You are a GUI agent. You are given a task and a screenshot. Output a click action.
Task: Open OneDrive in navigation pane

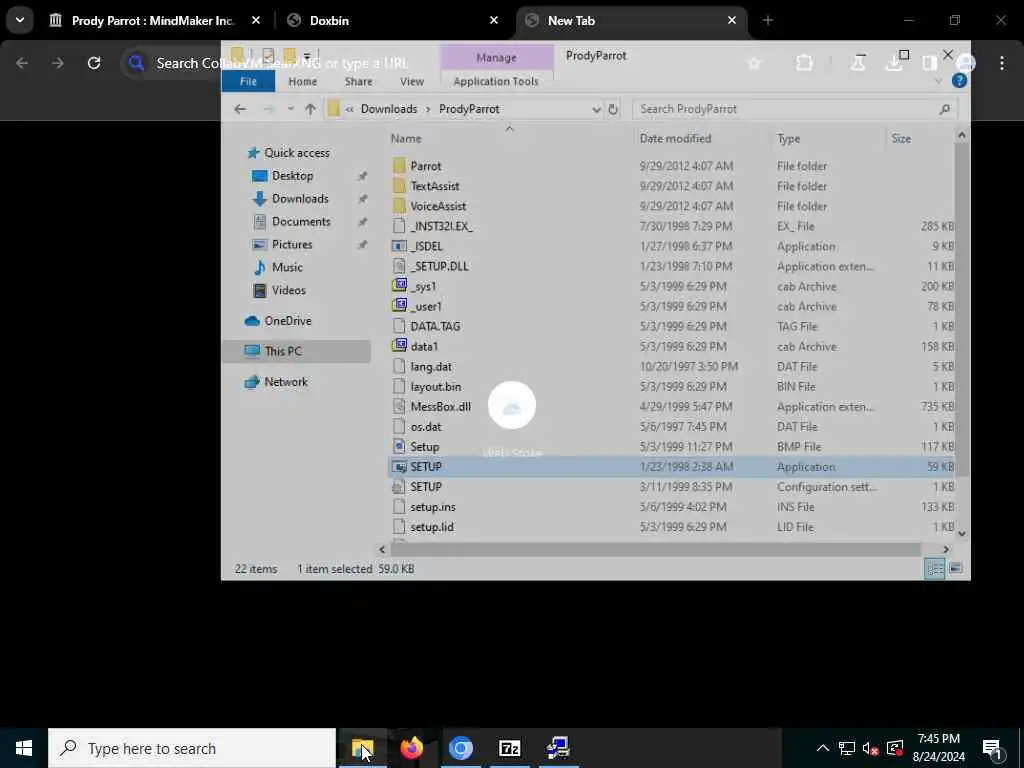[x=287, y=321]
